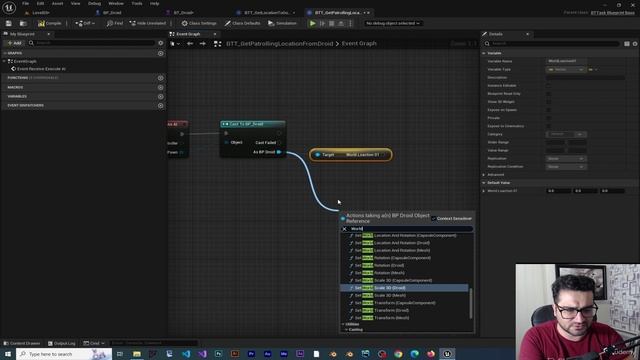Toggle Hide Unrelated nodes
640x360 pixels.
(148, 23)
